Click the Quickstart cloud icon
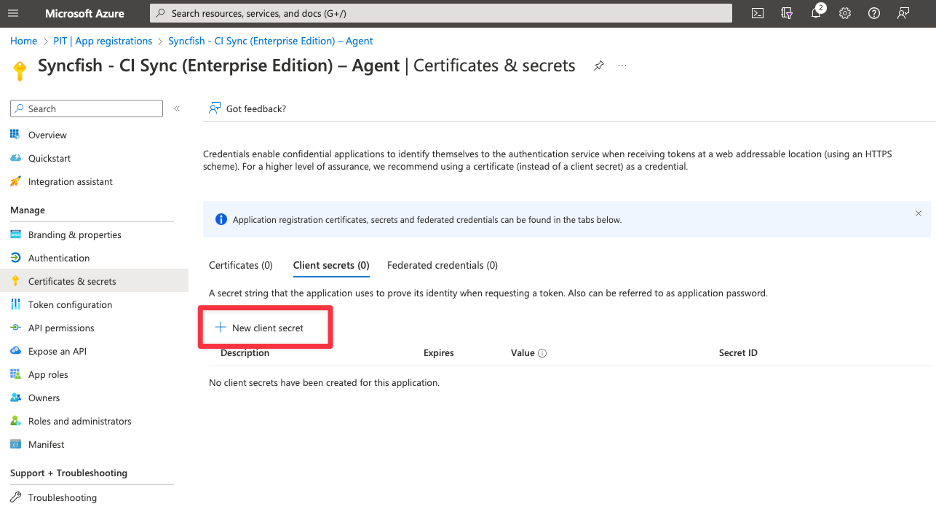This screenshot has width=936, height=510. coord(16,158)
